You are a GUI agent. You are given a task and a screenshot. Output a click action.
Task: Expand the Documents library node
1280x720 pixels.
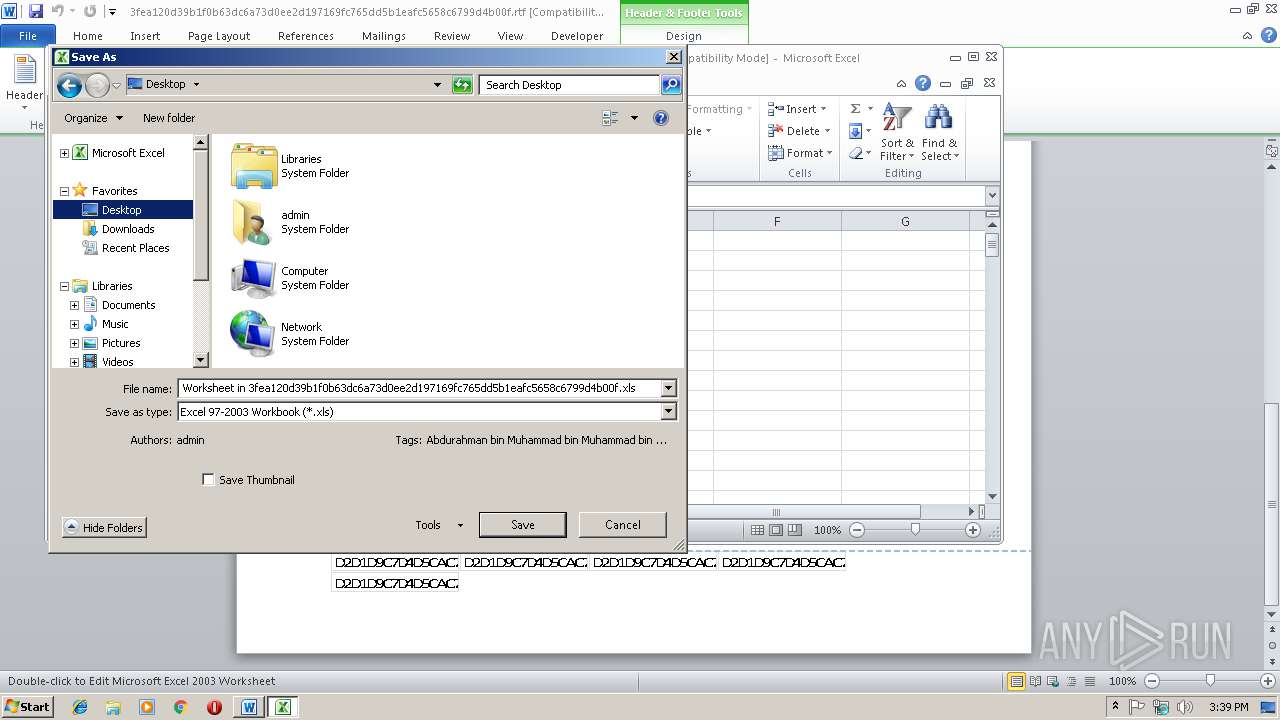[x=74, y=305]
